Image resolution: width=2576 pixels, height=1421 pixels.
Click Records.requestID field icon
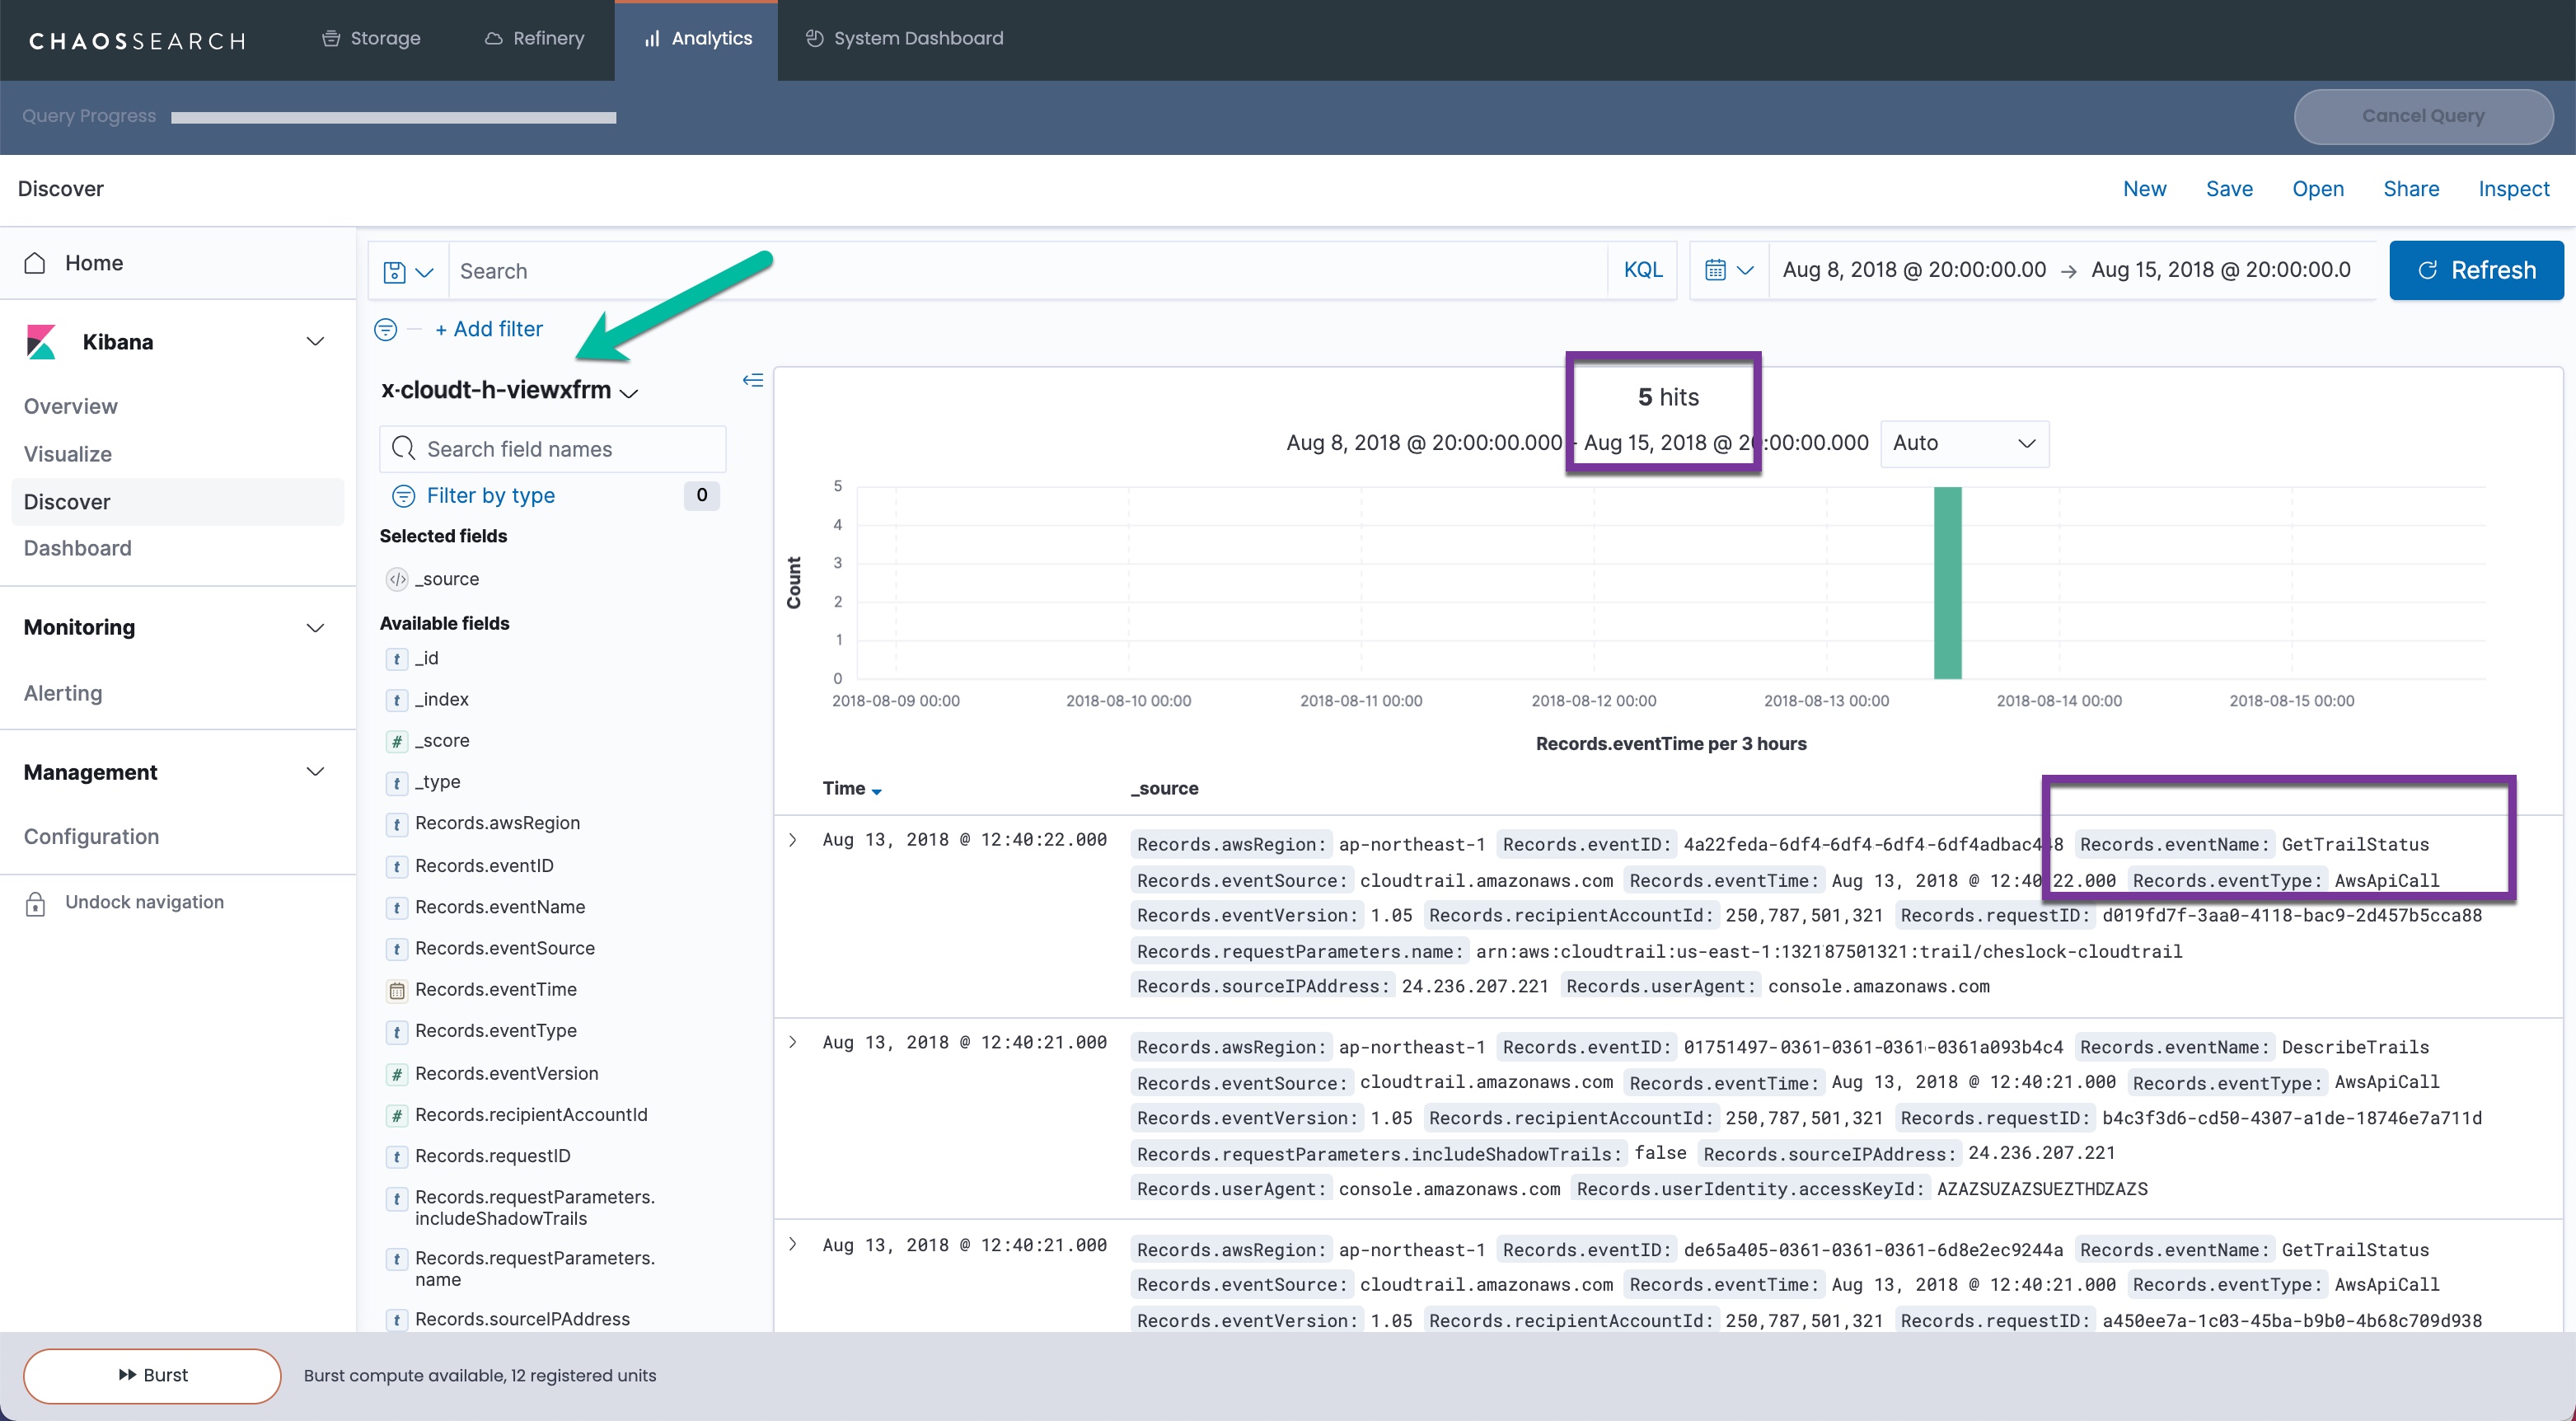397,1157
